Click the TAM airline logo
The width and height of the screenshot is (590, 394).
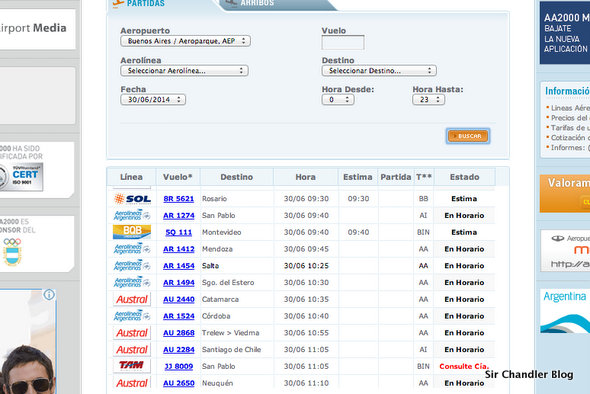pyautogui.click(x=132, y=366)
